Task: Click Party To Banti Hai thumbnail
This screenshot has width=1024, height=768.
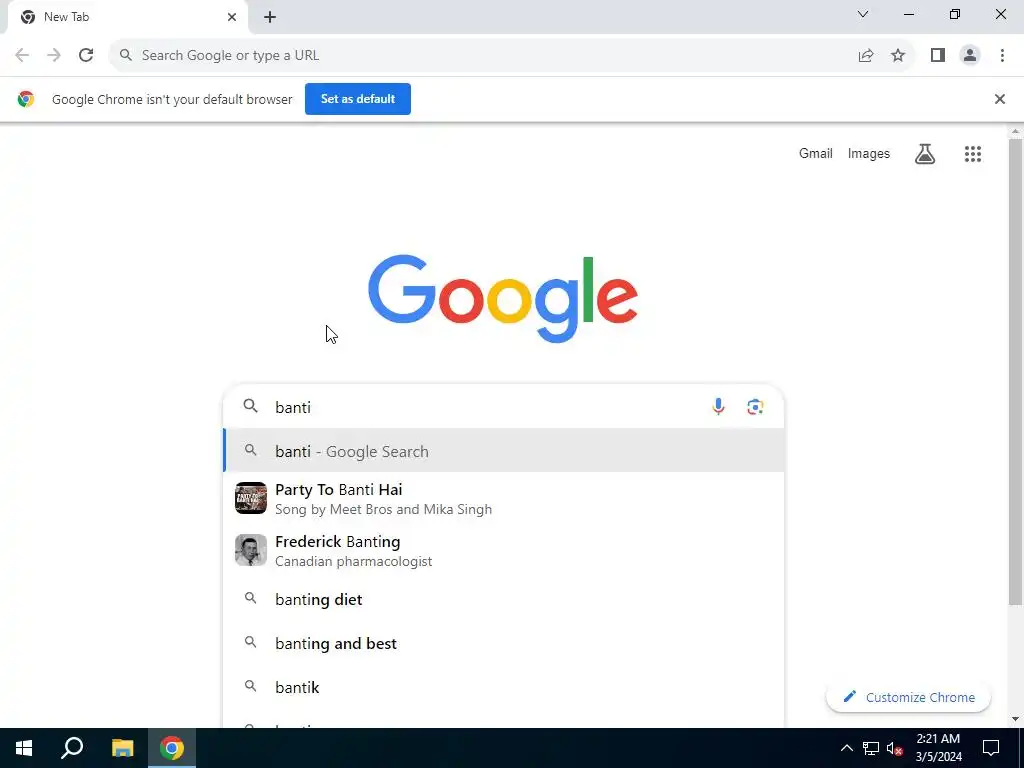Action: click(x=251, y=498)
